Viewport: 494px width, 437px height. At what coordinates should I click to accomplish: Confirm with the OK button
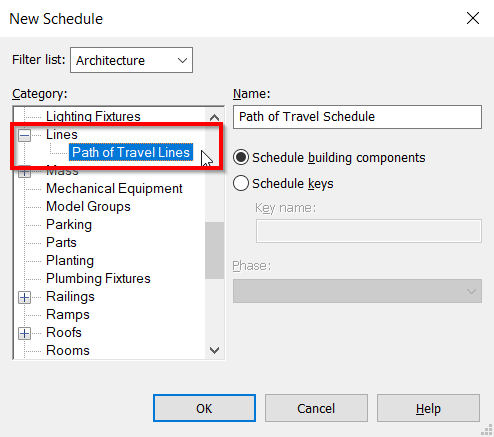[204, 408]
